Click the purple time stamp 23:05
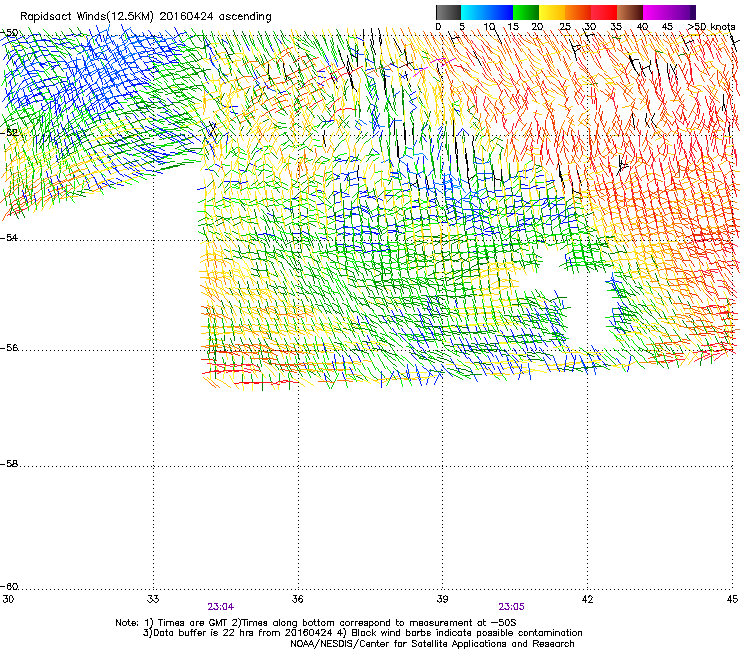The height and width of the screenshot is (650, 740). pyautogui.click(x=511, y=607)
